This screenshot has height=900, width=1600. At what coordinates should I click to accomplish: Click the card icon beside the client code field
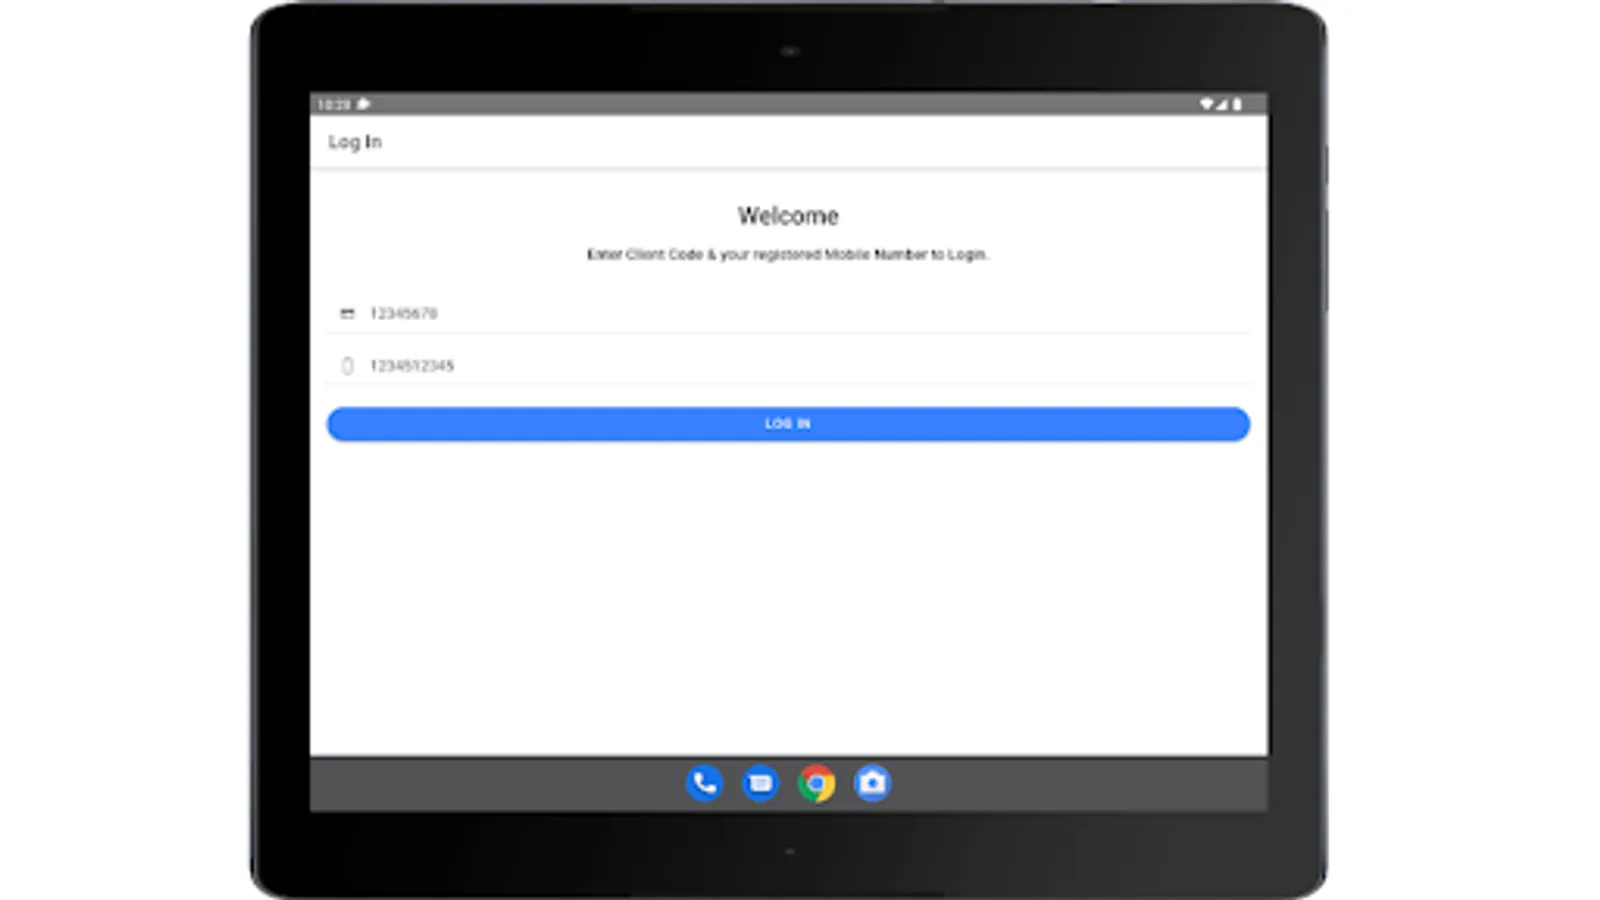(347, 312)
